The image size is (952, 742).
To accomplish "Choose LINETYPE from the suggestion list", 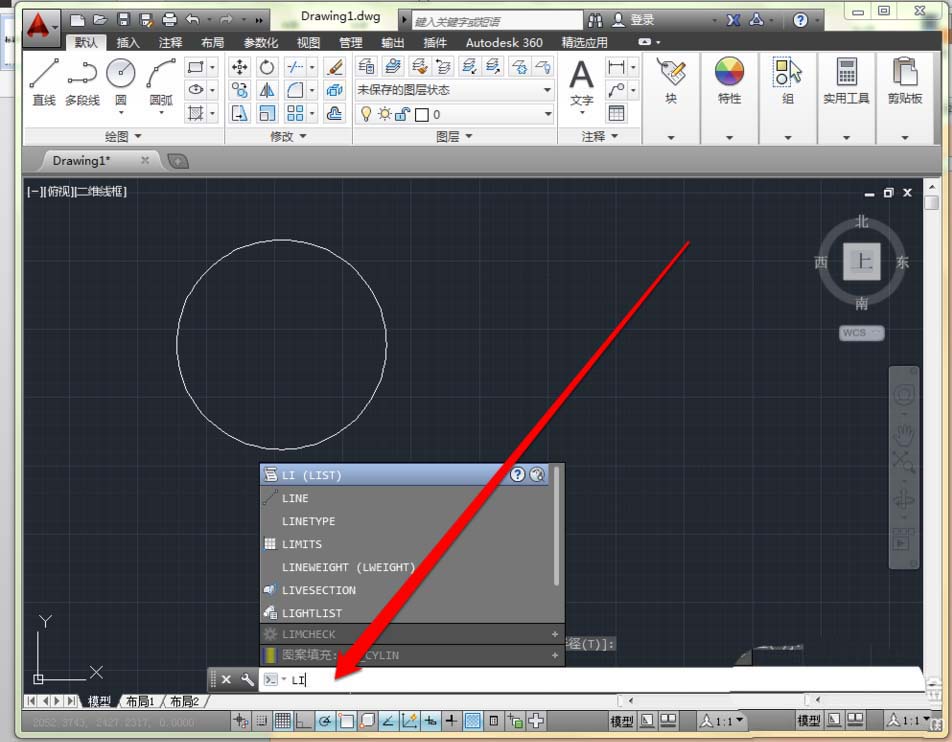I will pyautogui.click(x=406, y=521).
